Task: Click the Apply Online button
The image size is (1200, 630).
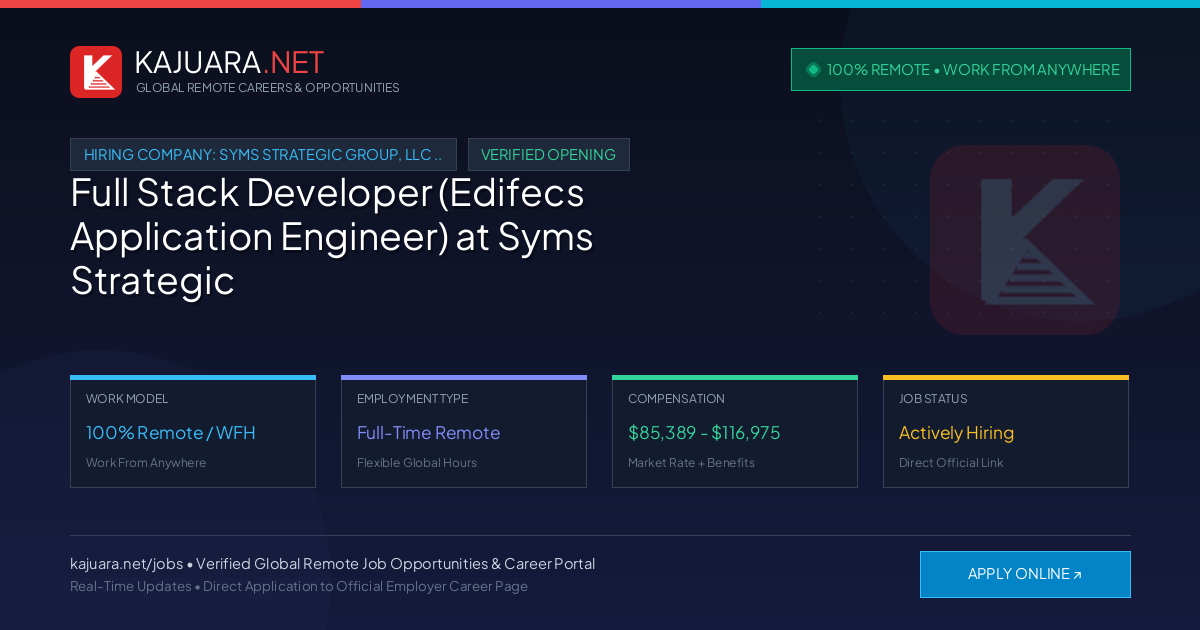Action: pos(1025,574)
